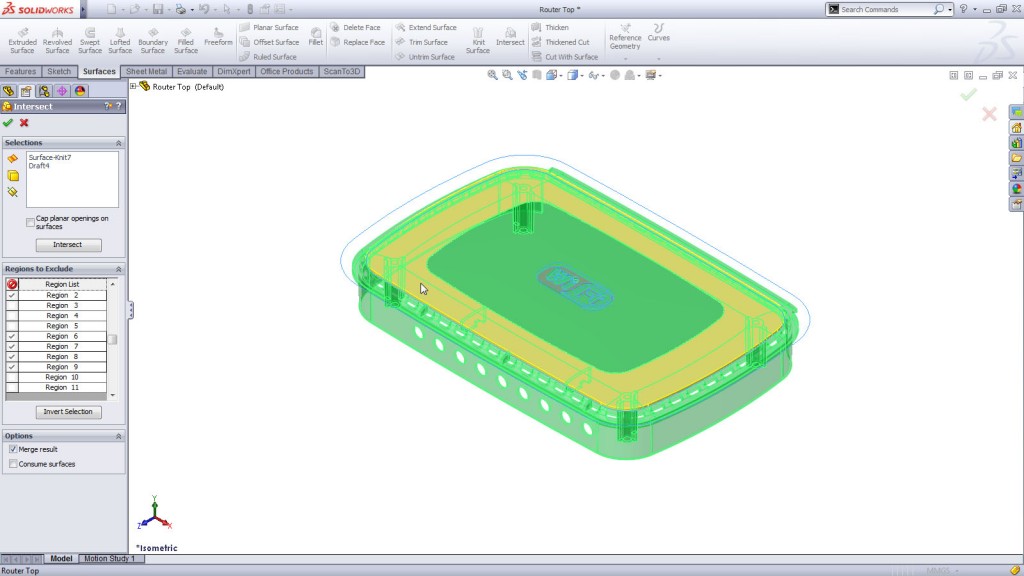Open the PropertyManager tab

pos(26,91)
